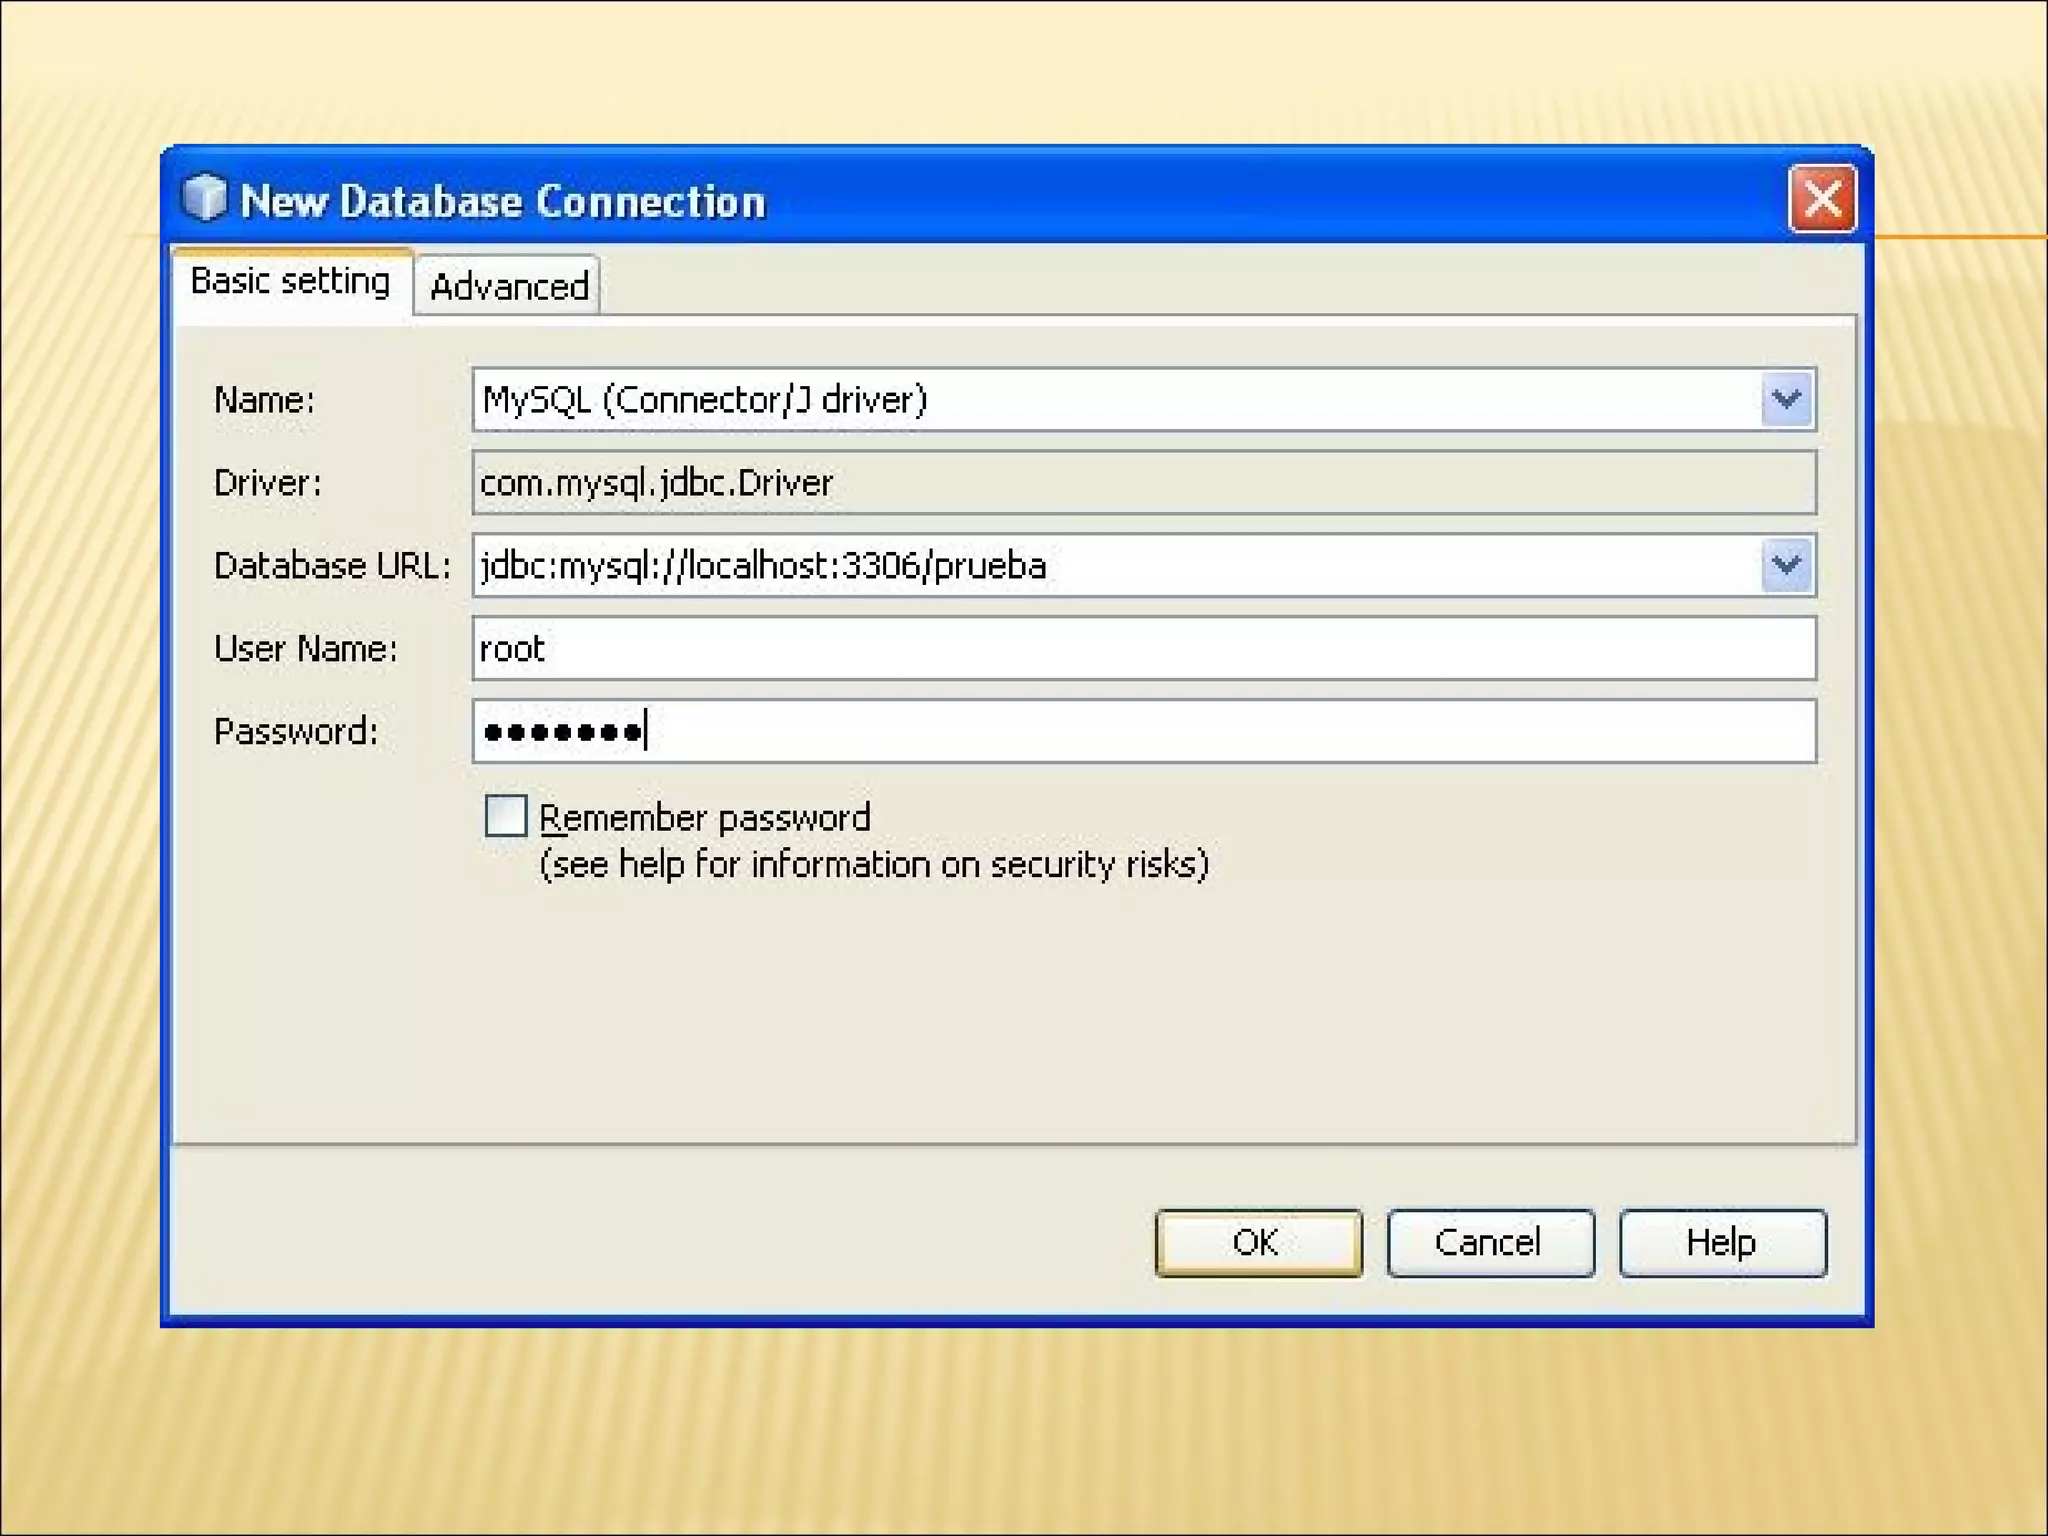Close the New Database Connection dialog
Screen dimensions: 2048x1536
coord(1821,199)
